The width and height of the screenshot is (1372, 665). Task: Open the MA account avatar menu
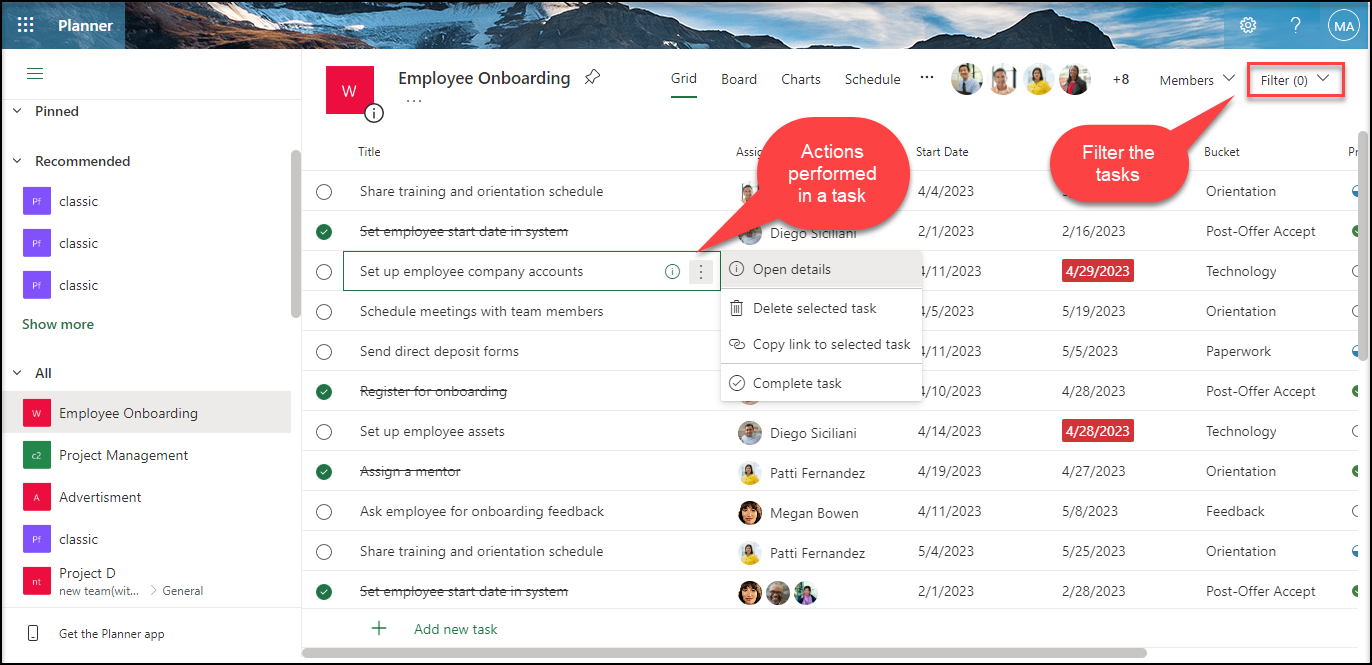tap(1343, 25)
